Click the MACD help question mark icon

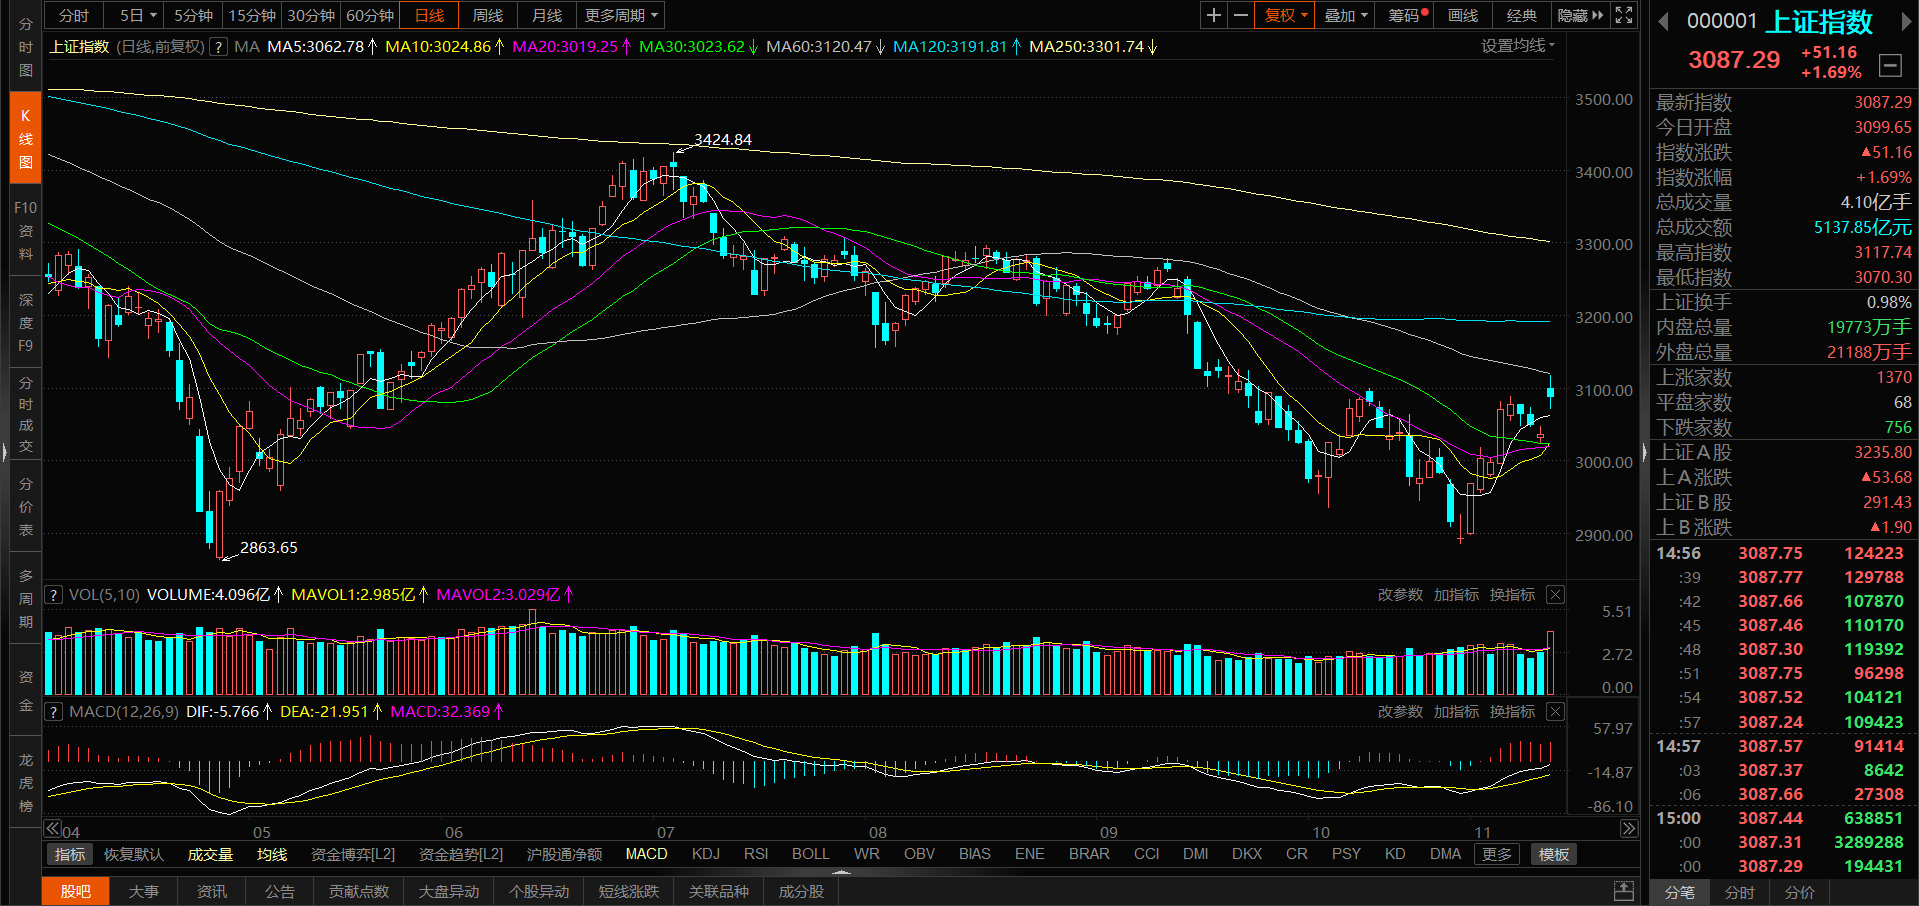54,712
